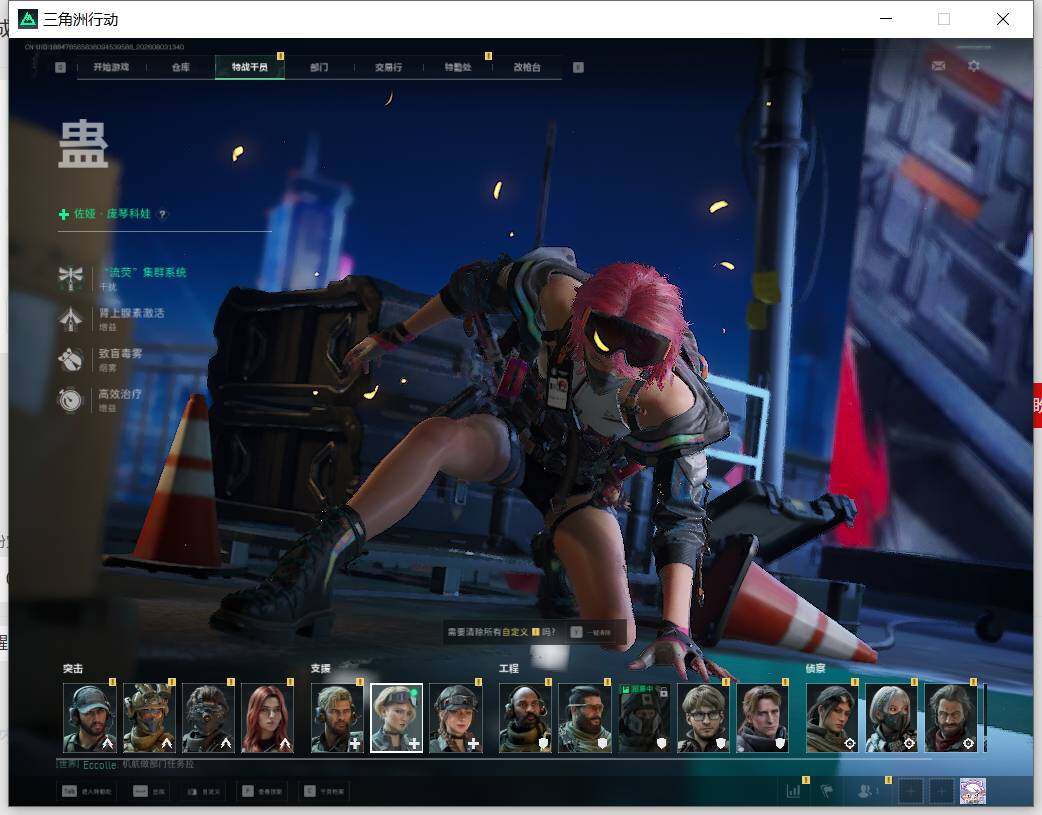This screenshot has height=815, width=1042.
Task: Select first 突击 operator with green cap
Action: (x=90, y=718)
